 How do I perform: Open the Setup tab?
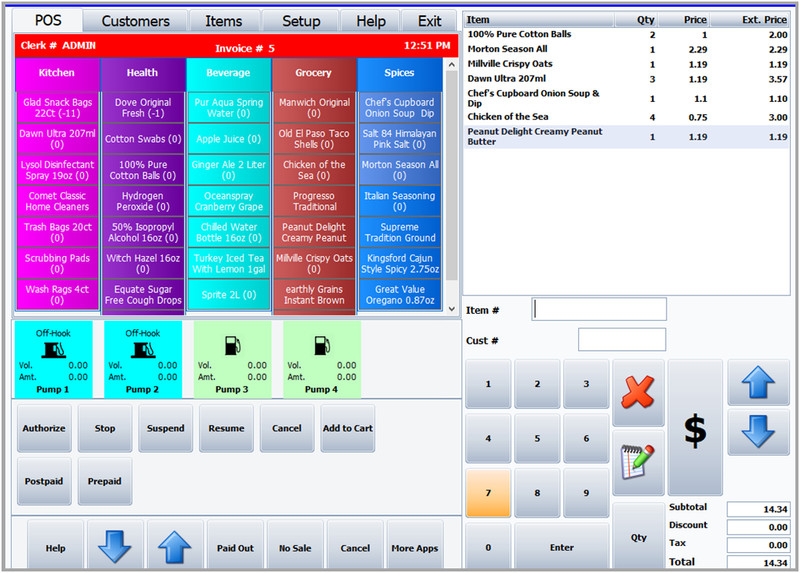click(301, 21)
